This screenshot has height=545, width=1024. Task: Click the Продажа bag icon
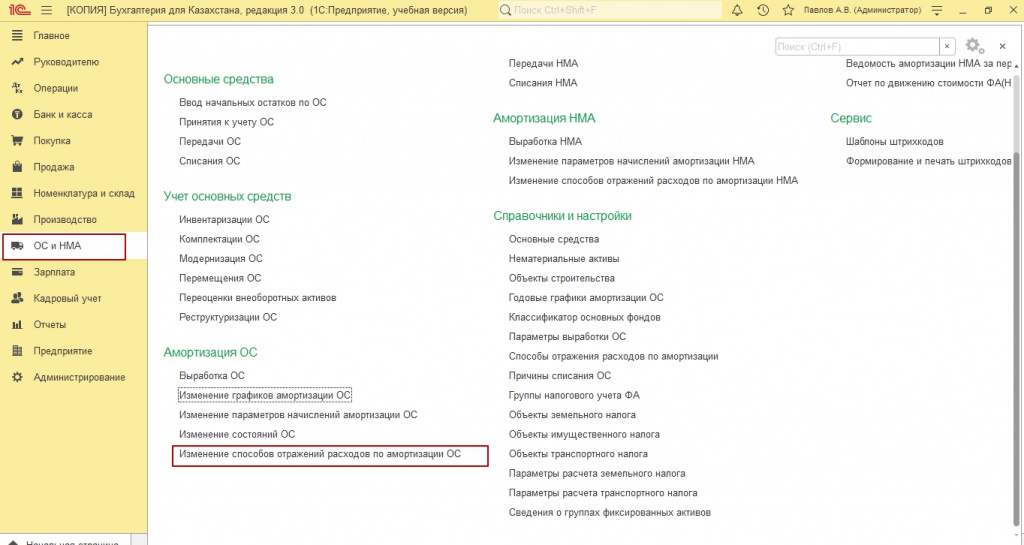point(18,167)
